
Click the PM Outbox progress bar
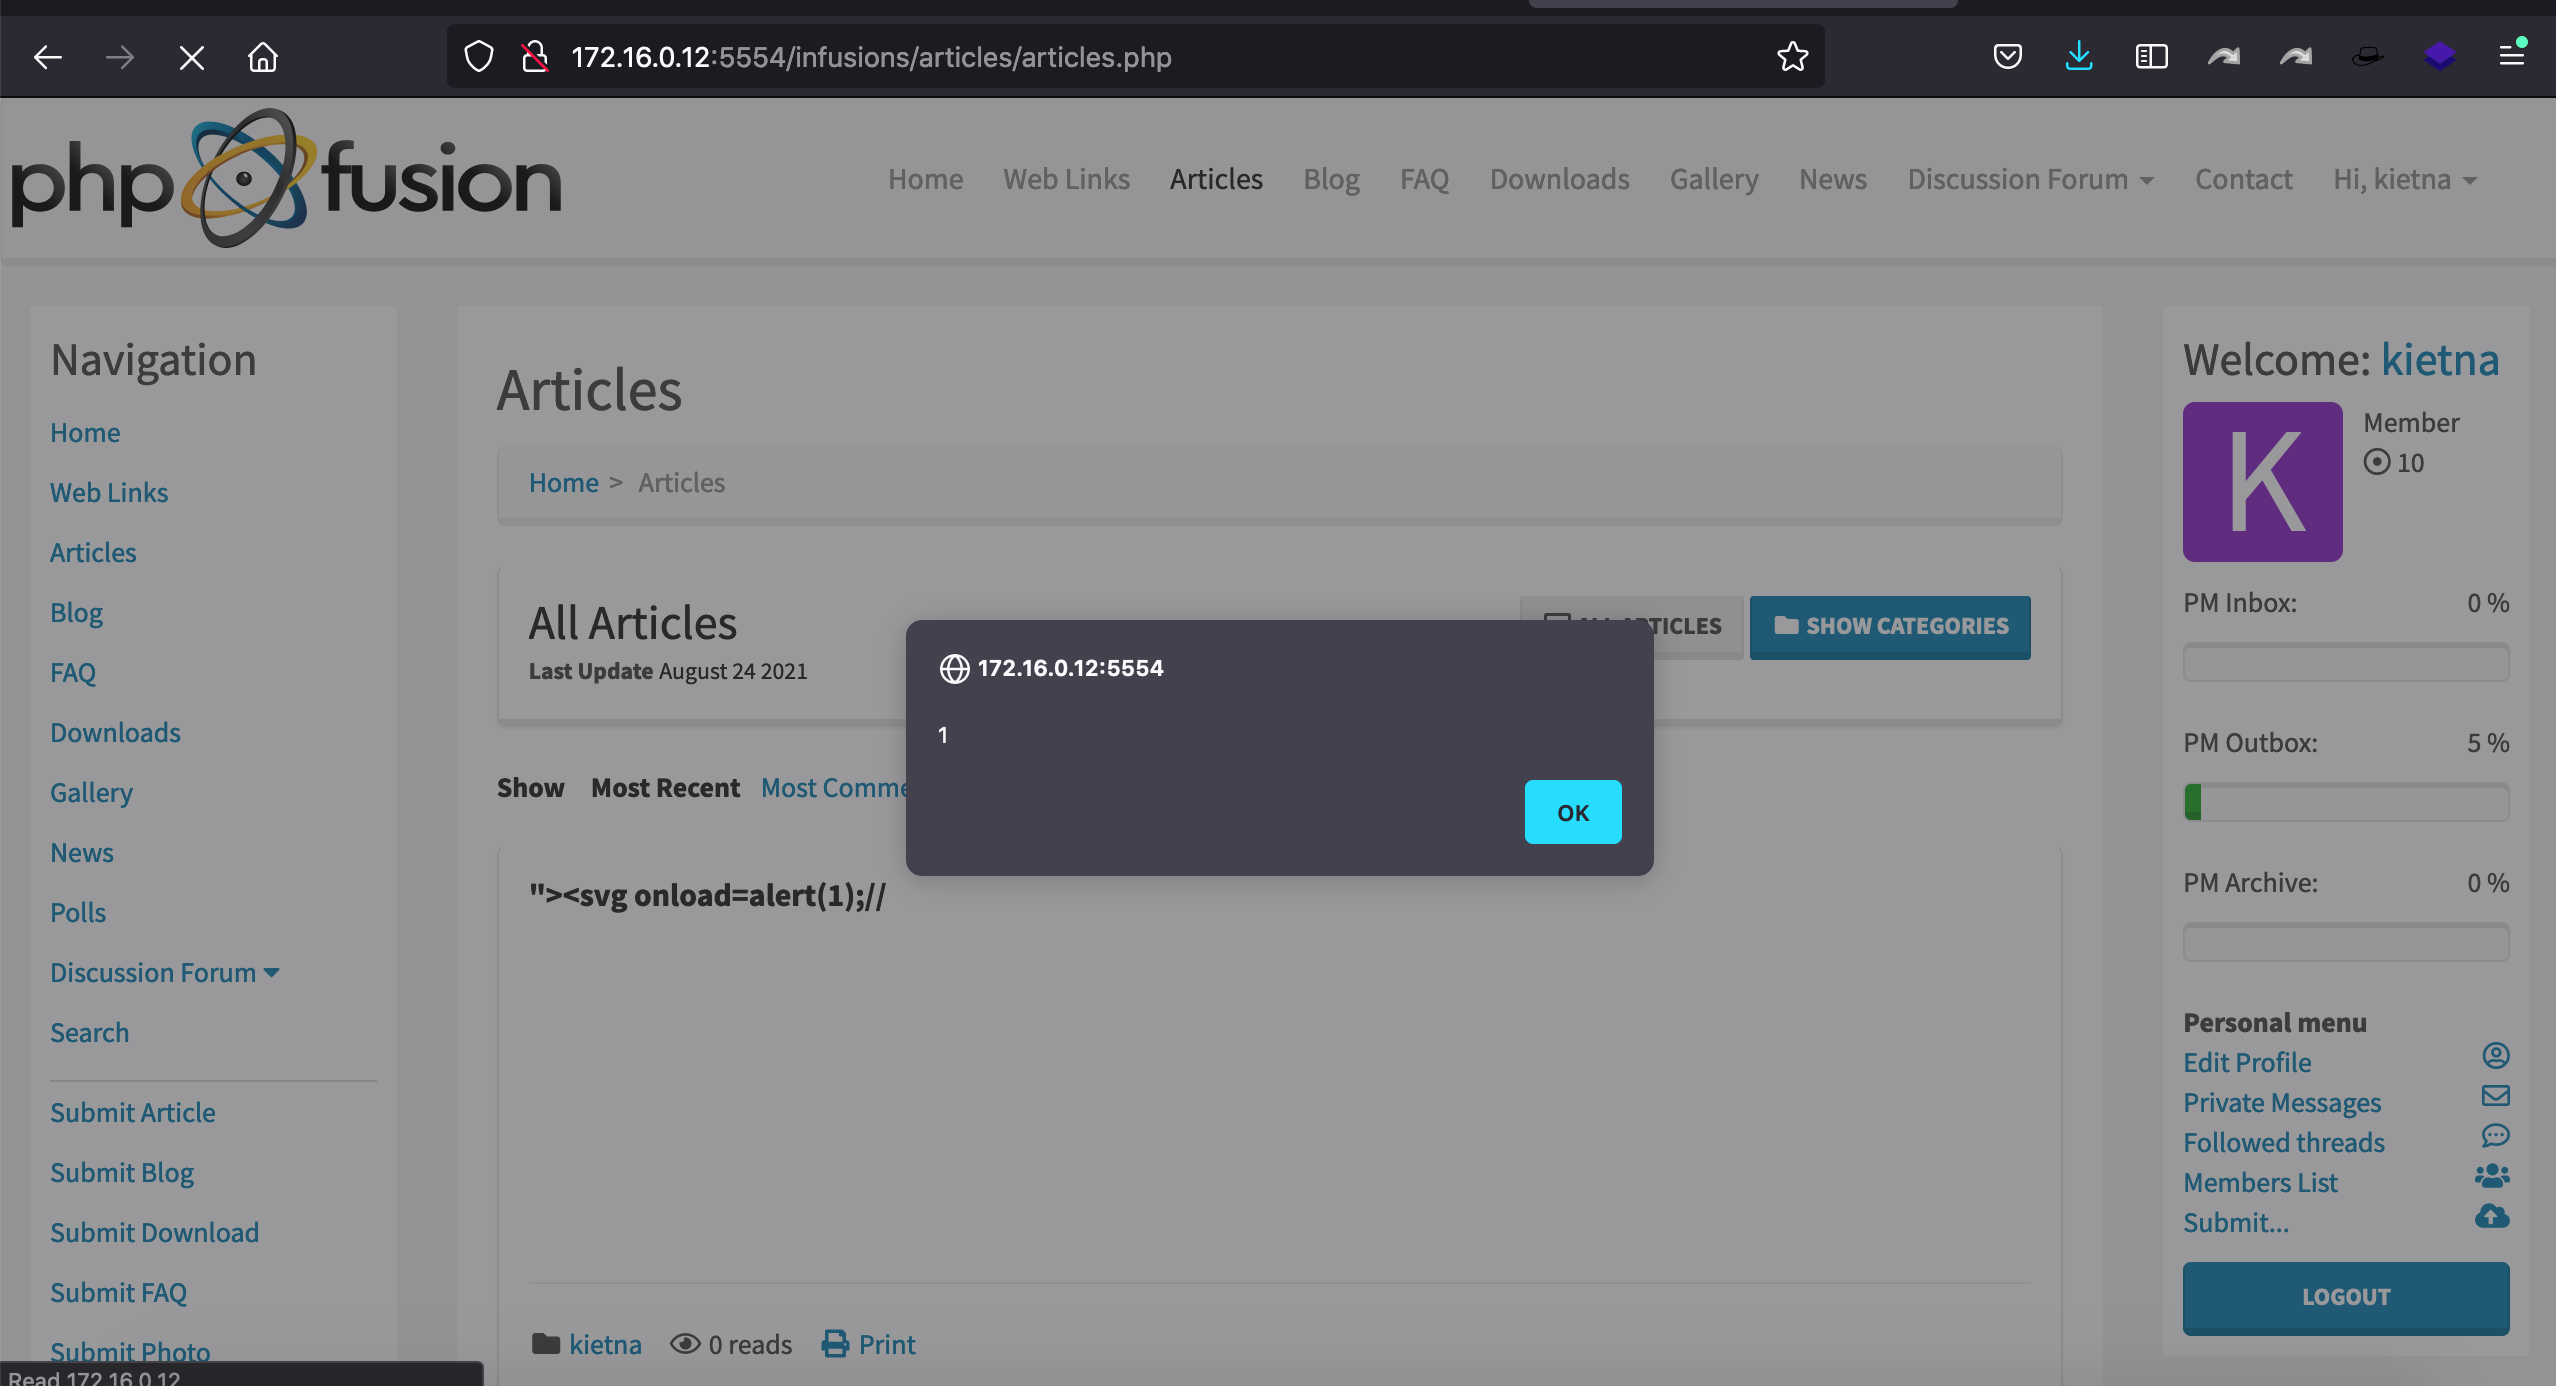point(2344,801)
